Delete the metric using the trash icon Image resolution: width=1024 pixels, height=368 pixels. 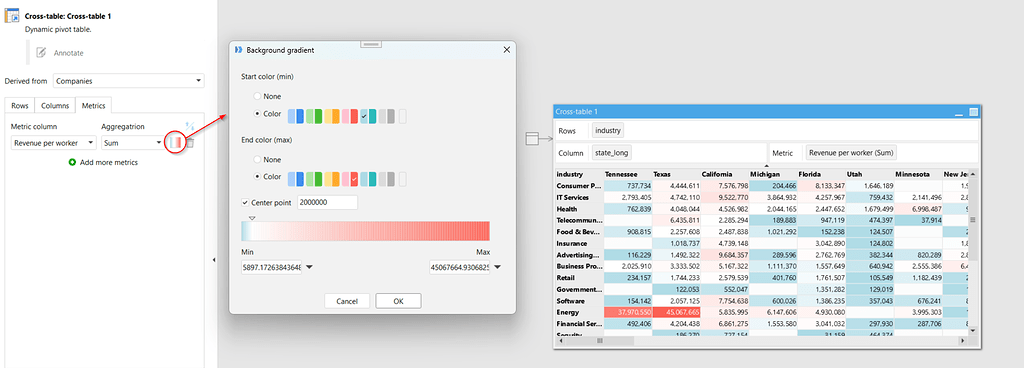click(190, 143)
